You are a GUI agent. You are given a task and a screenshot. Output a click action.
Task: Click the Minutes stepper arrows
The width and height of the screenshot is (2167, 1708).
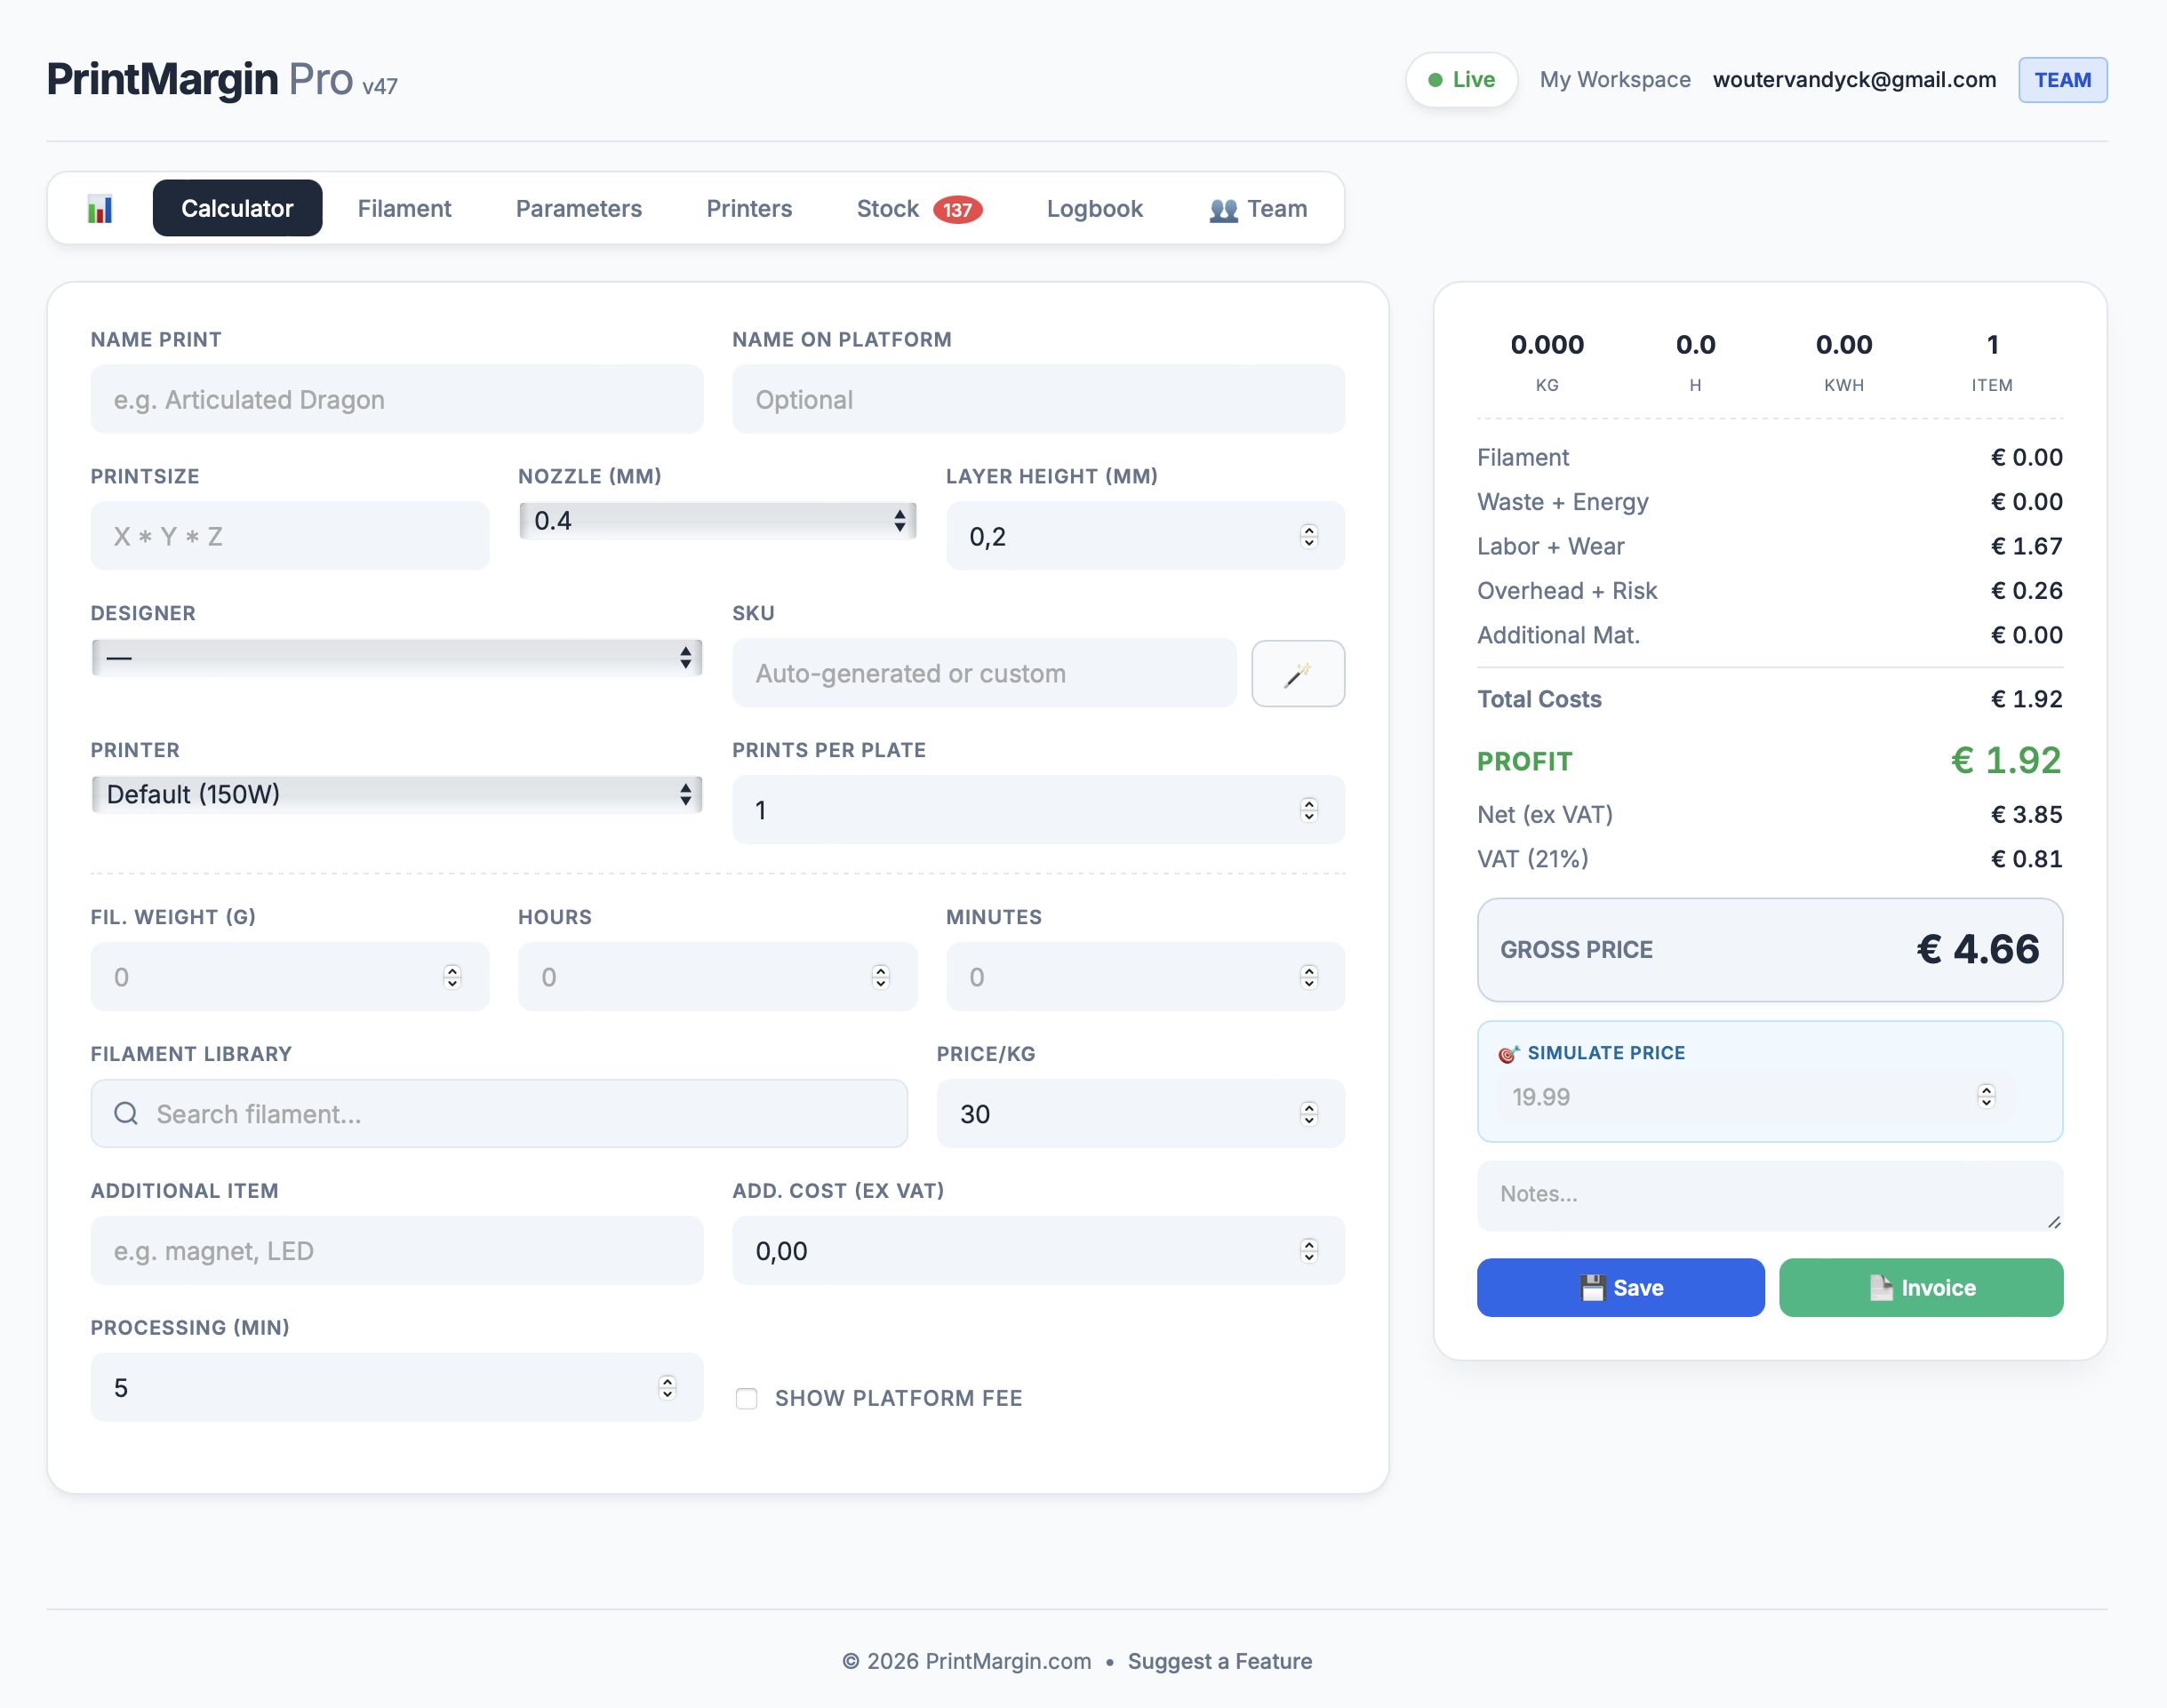pyautogui.click(x=1308, y=977)
